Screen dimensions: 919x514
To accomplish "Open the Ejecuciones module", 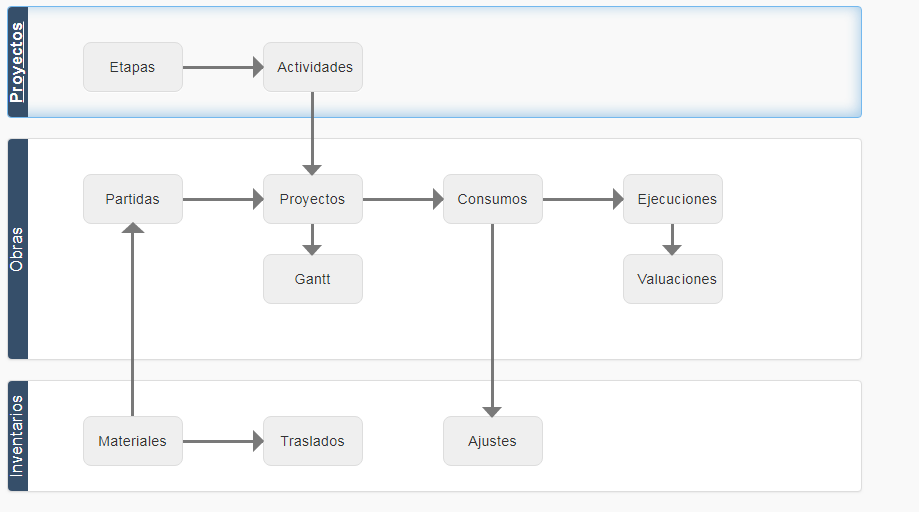I will click(673, 199).
